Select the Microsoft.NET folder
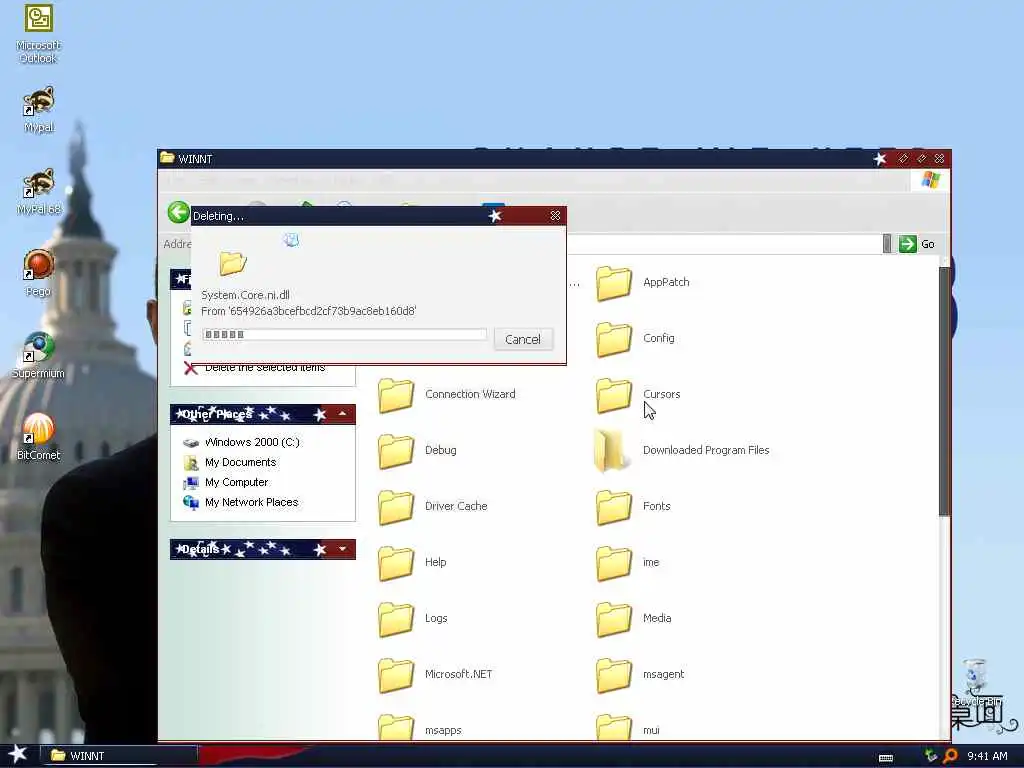The width and height of the screenshot is (1024, 768). coord(435,675)
